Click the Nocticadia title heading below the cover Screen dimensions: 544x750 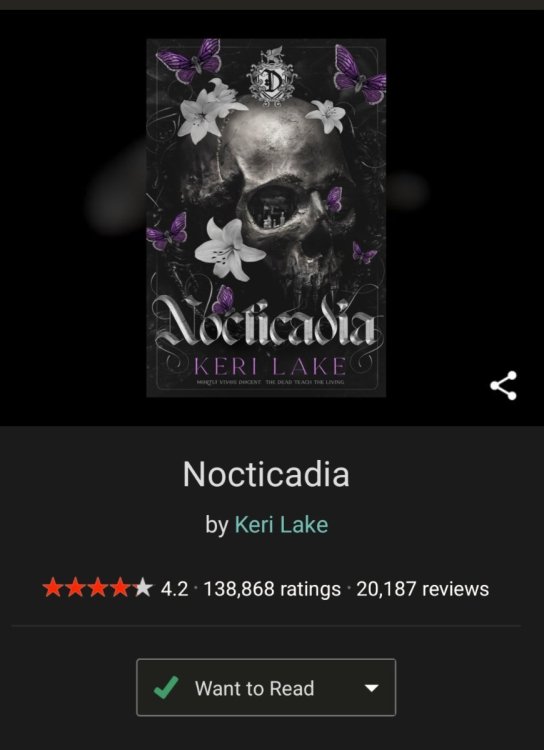(266, 474)
